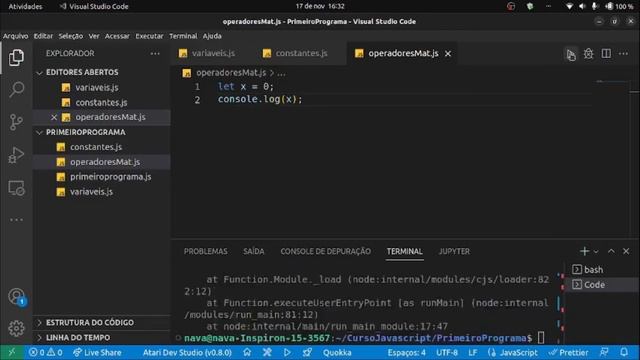This screenshot has width=640, height=360.
Task: Close the operadoresMat.js editor tab
Action: tap(448, 53)
